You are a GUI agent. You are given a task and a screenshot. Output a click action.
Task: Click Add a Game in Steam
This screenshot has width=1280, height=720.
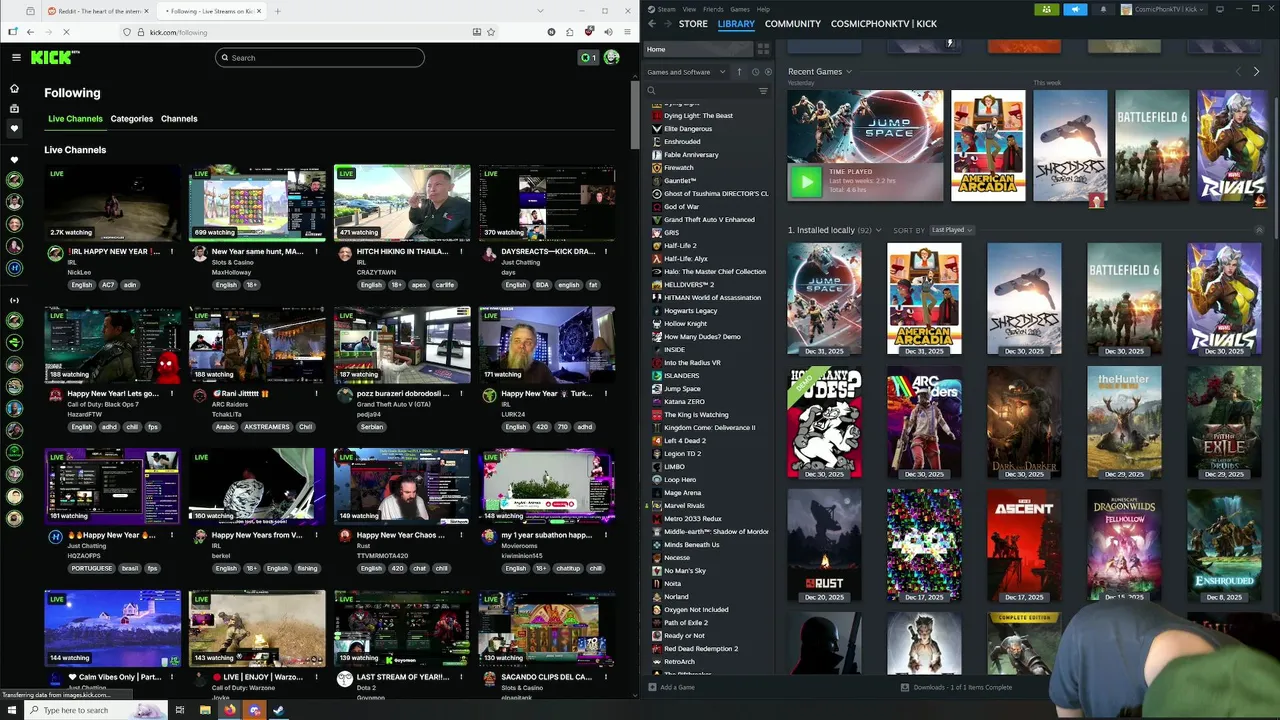pyautogui.click(x=671, y=687)
